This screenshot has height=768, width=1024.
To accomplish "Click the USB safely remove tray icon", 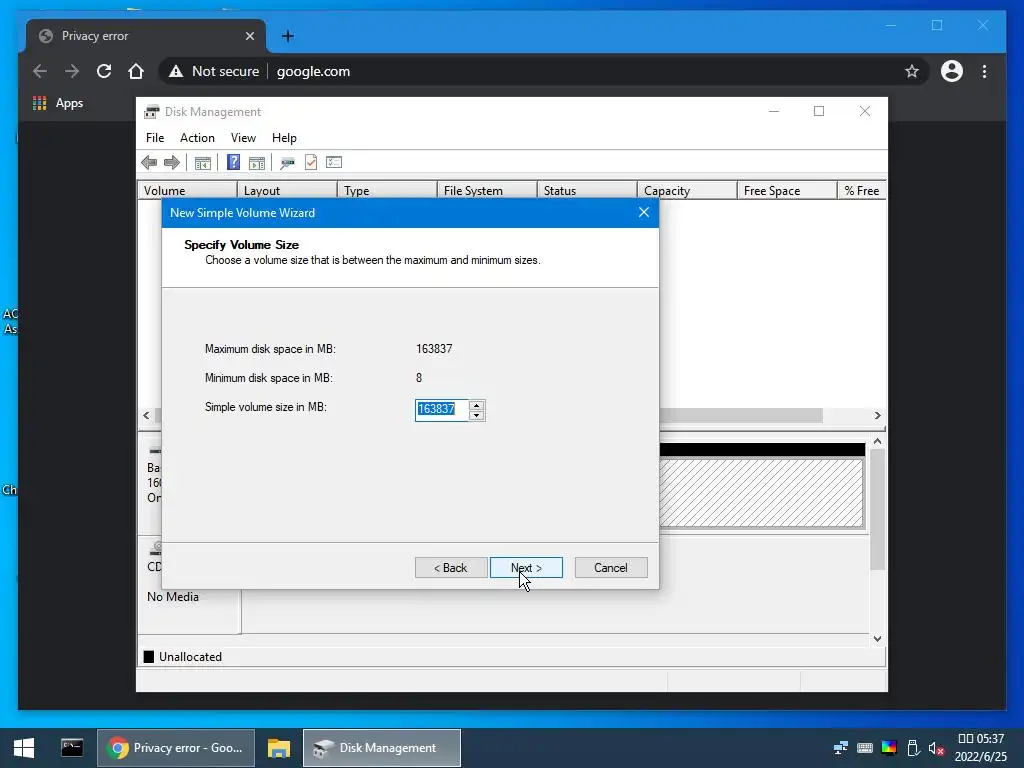I will coord(913,748).
